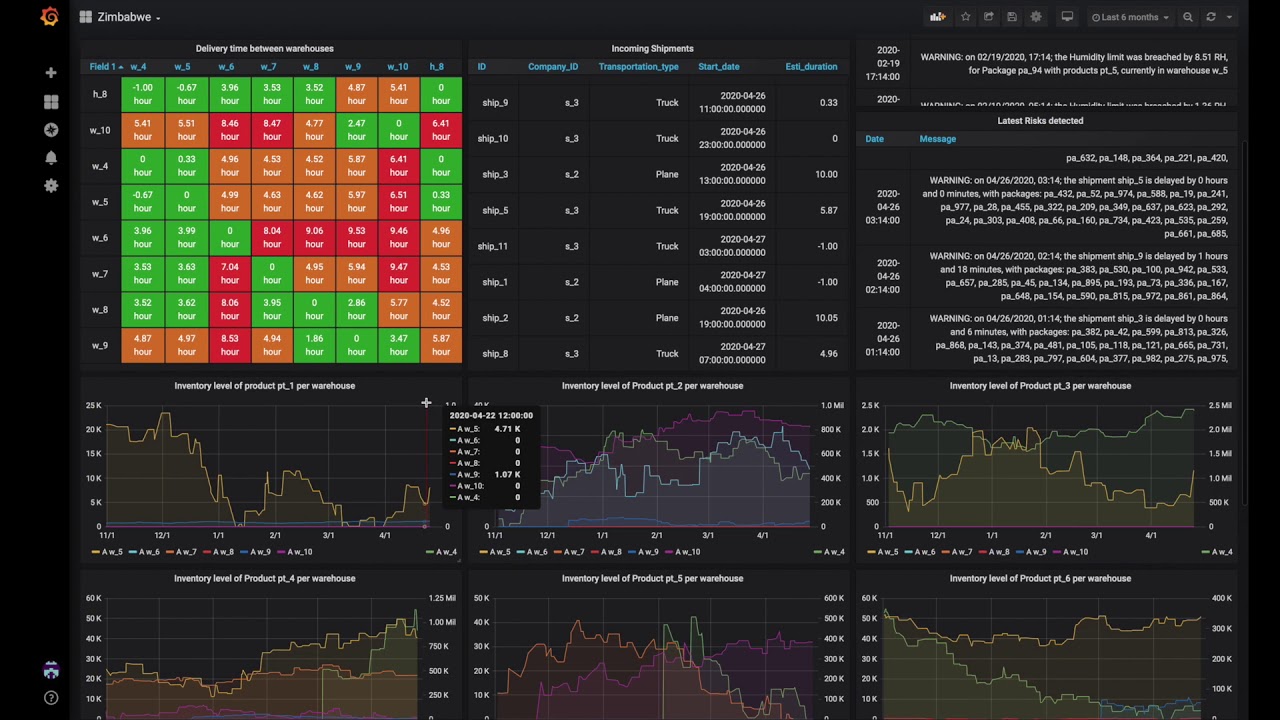Click the dashboard grid icon beside Zimbabwe

pos(86,17)
